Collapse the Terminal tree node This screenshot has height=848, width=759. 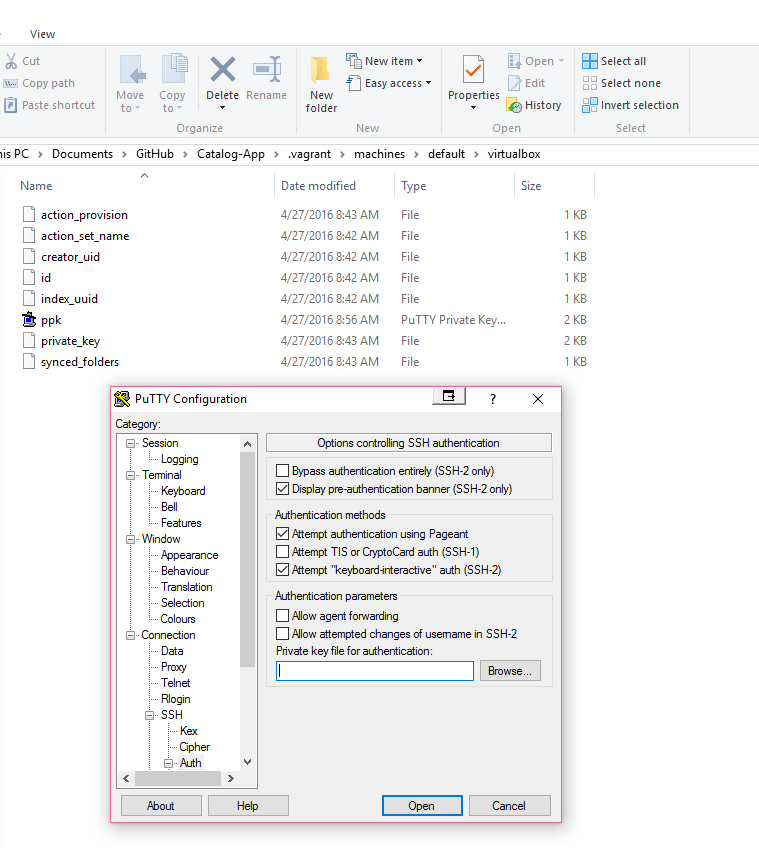[x=130, y=475]
